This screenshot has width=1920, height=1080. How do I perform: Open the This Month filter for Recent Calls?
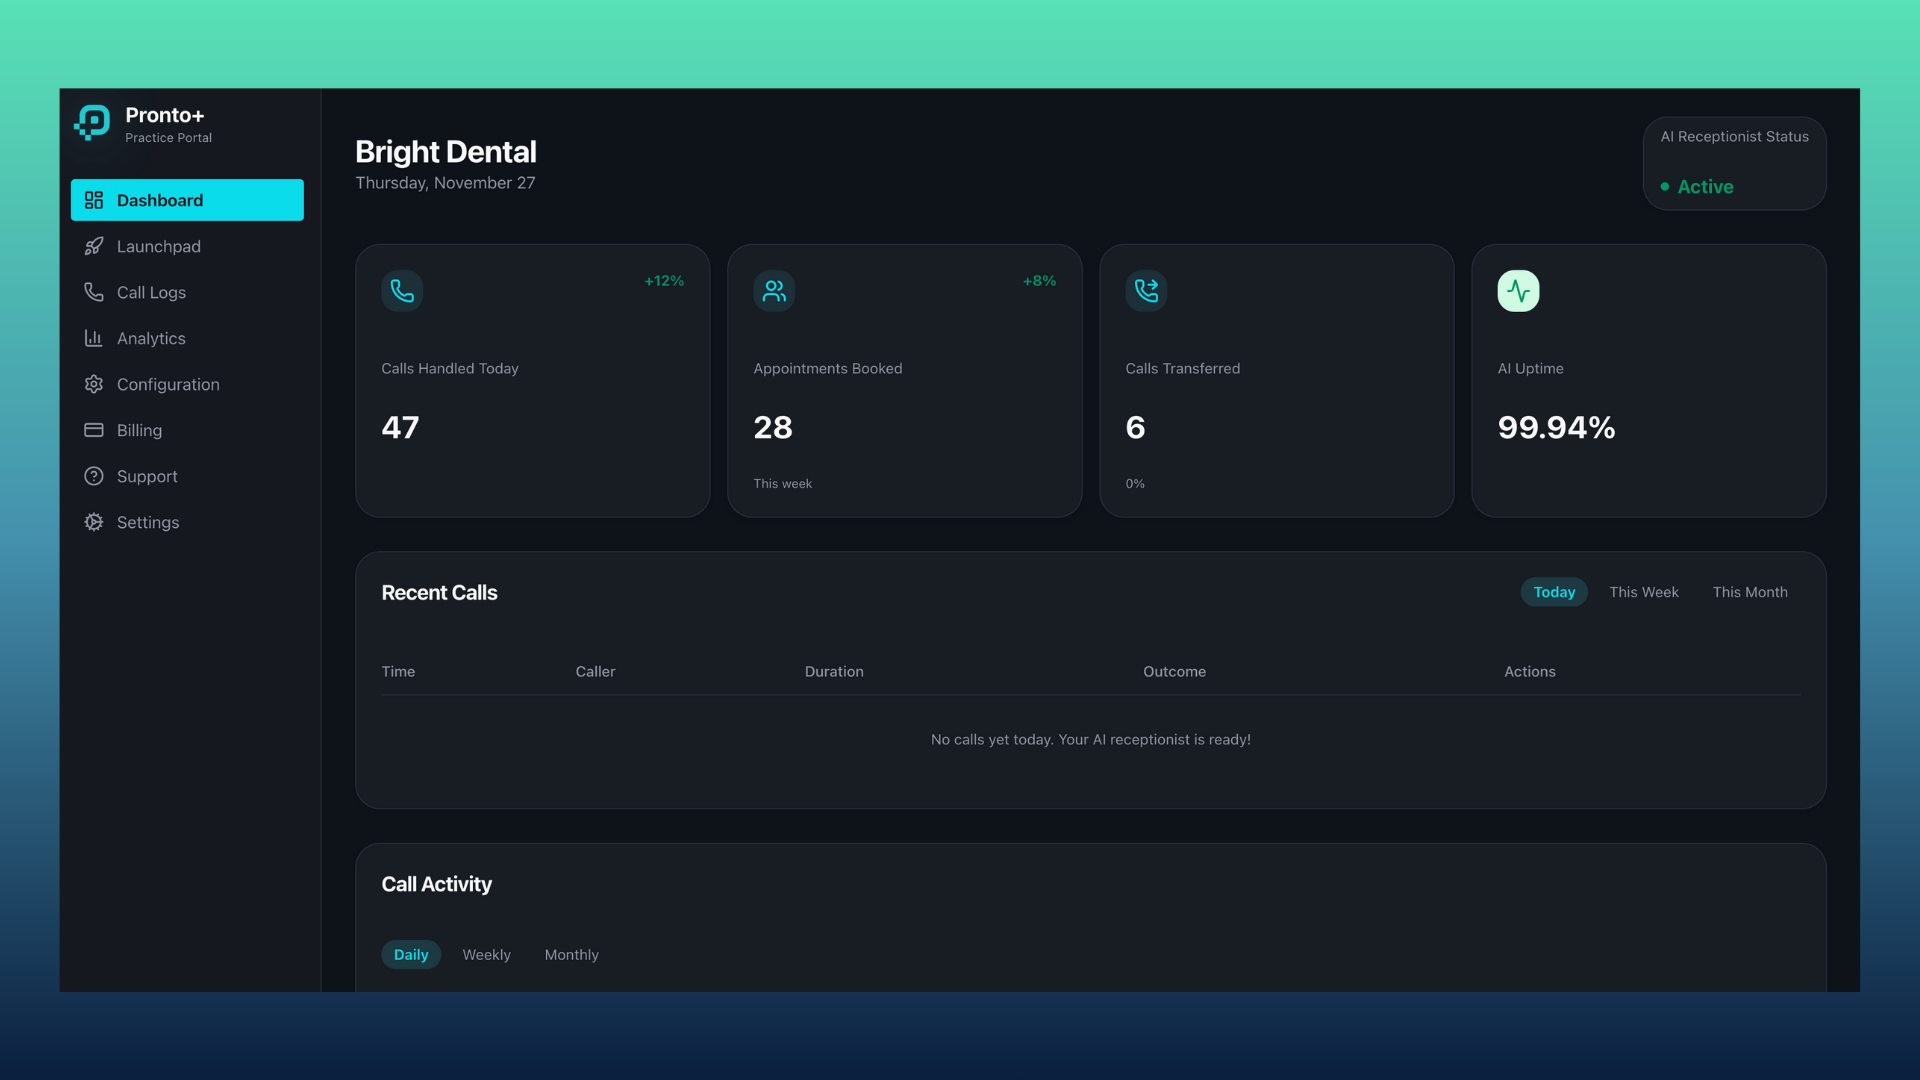pos(1750,592)
